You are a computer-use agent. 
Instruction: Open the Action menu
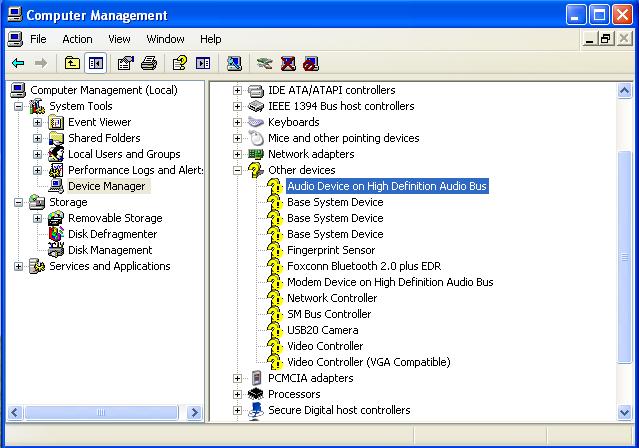click(77, 39)
